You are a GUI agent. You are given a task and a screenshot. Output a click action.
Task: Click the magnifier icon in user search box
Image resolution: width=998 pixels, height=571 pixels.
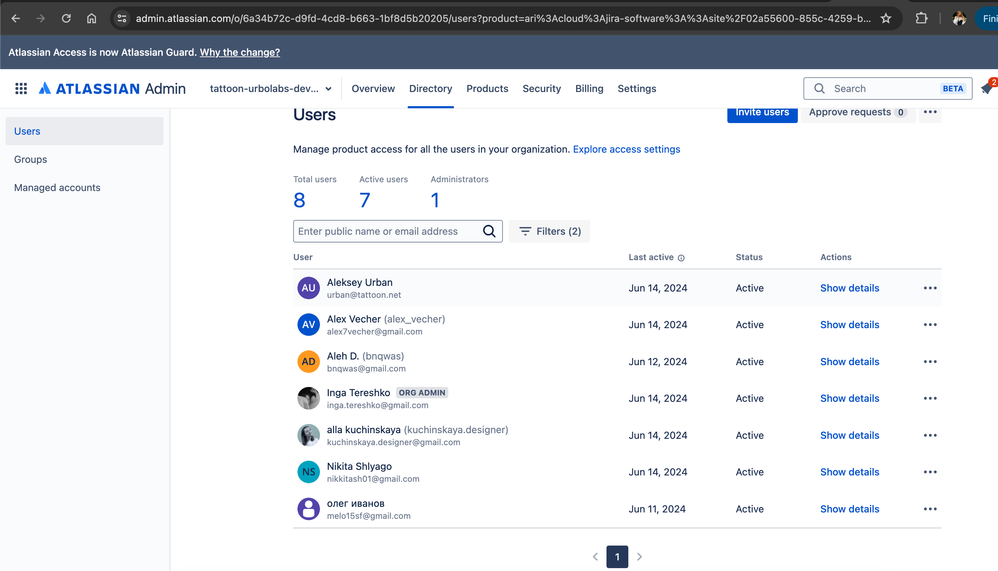click(x=489, y=232)
